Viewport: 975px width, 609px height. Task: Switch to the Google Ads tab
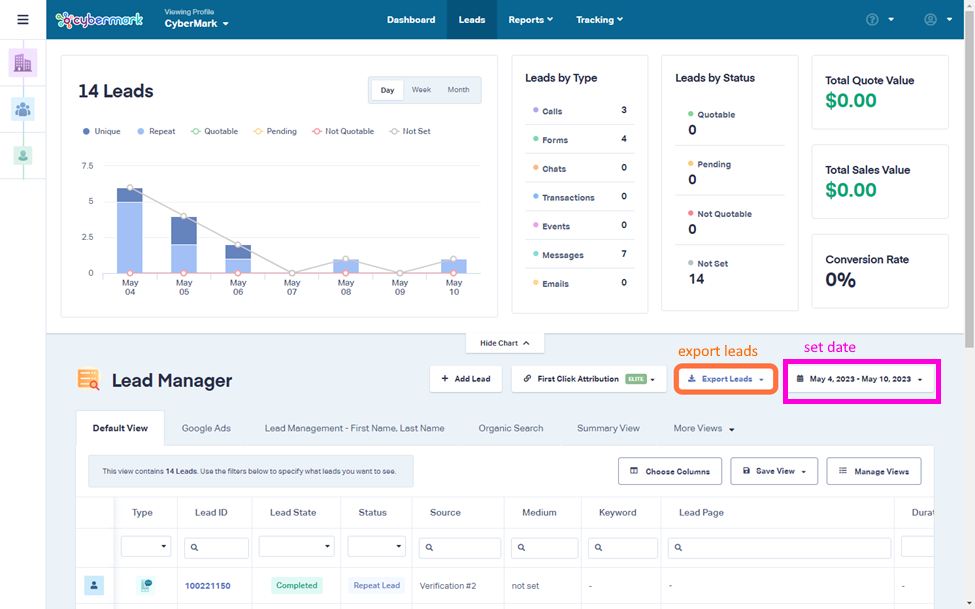[206, 428]
